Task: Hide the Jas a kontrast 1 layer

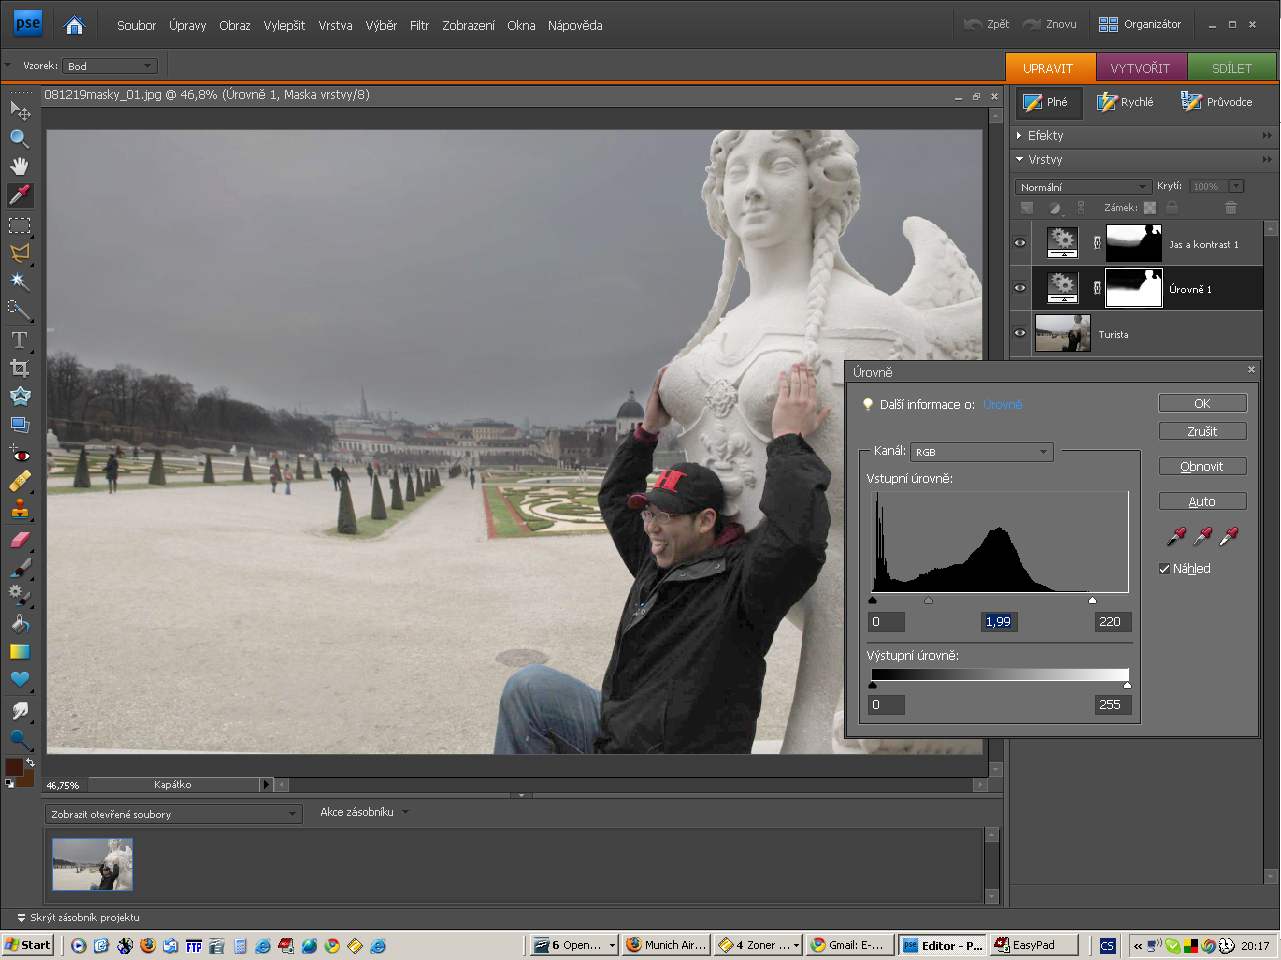Action: tap(1020, 243)
